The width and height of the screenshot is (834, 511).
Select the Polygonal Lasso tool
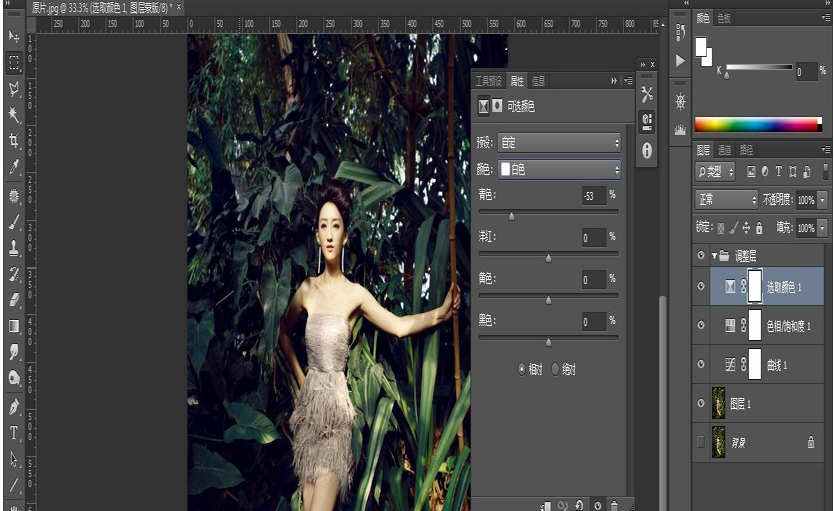tap(14, 89)
